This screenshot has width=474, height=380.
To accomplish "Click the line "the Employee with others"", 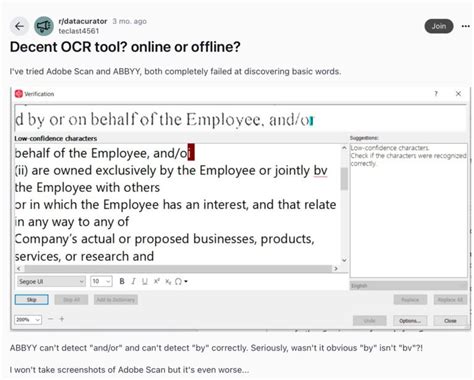I will [87, 188].
